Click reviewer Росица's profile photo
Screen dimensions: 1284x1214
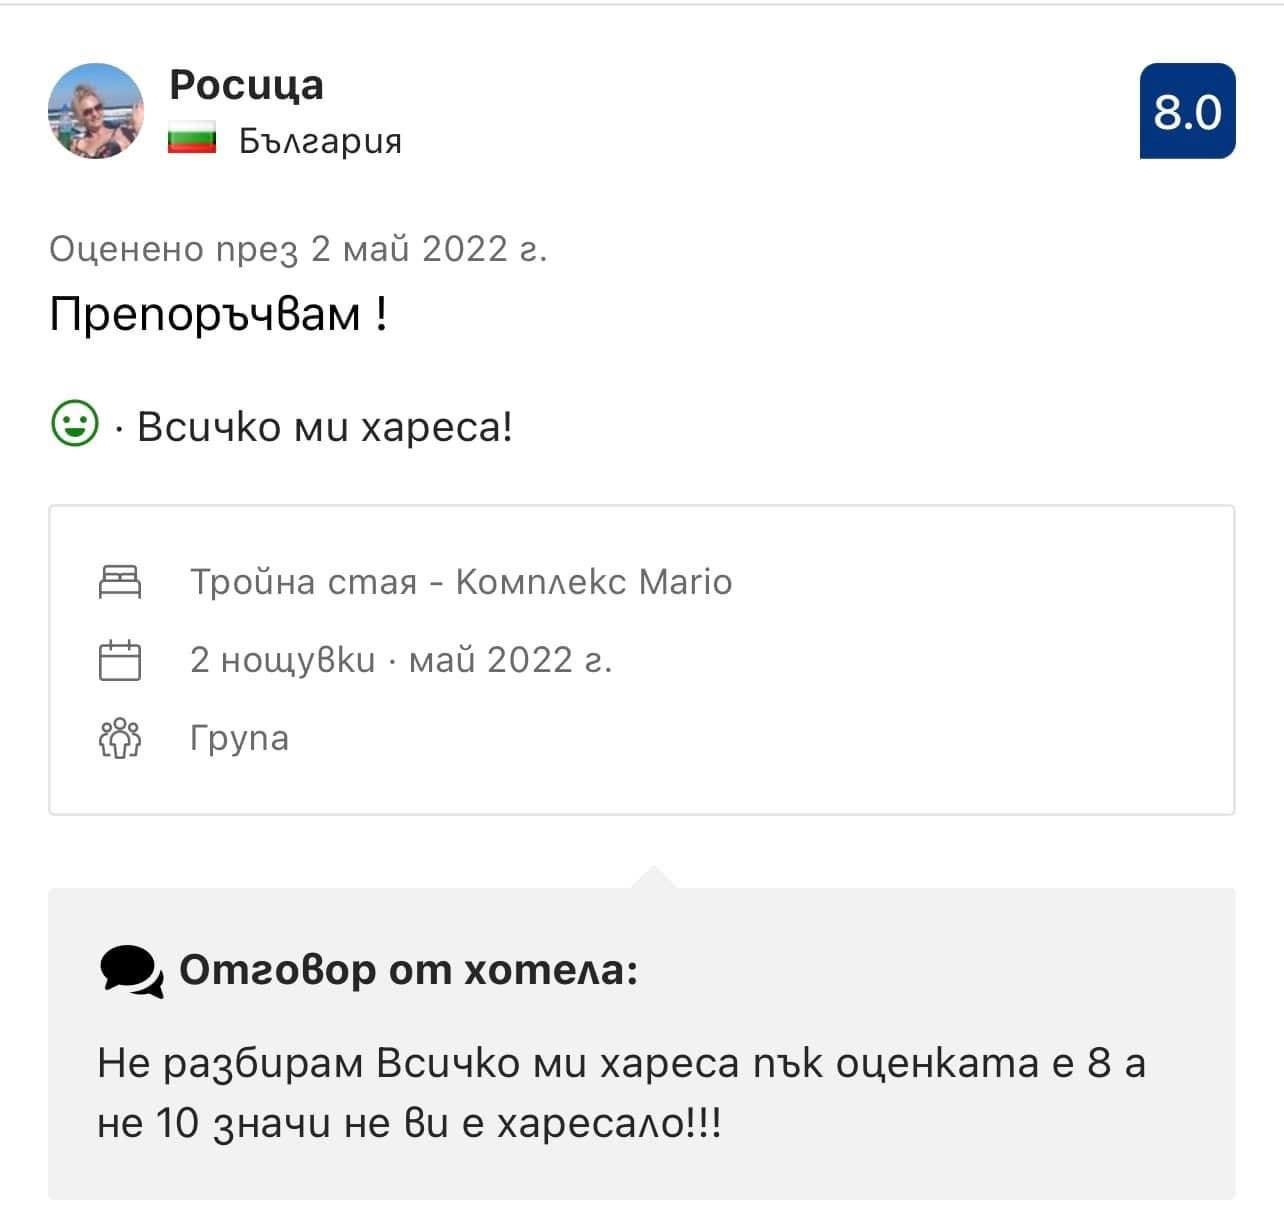96,111
